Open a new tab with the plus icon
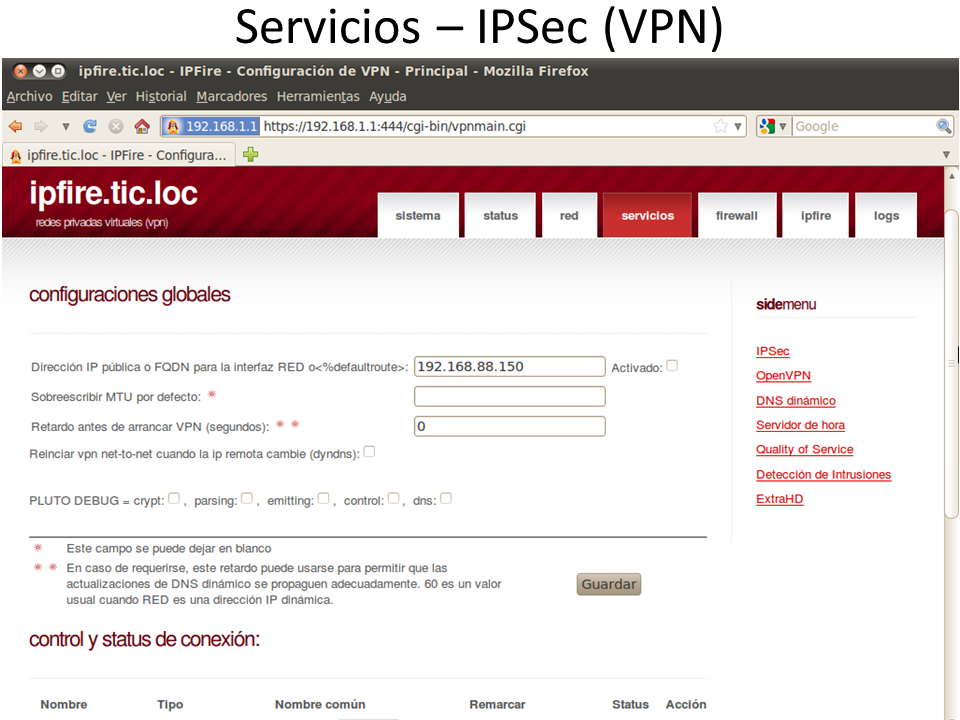This screenshot has height=720, width=960. (x=251, y=155)
